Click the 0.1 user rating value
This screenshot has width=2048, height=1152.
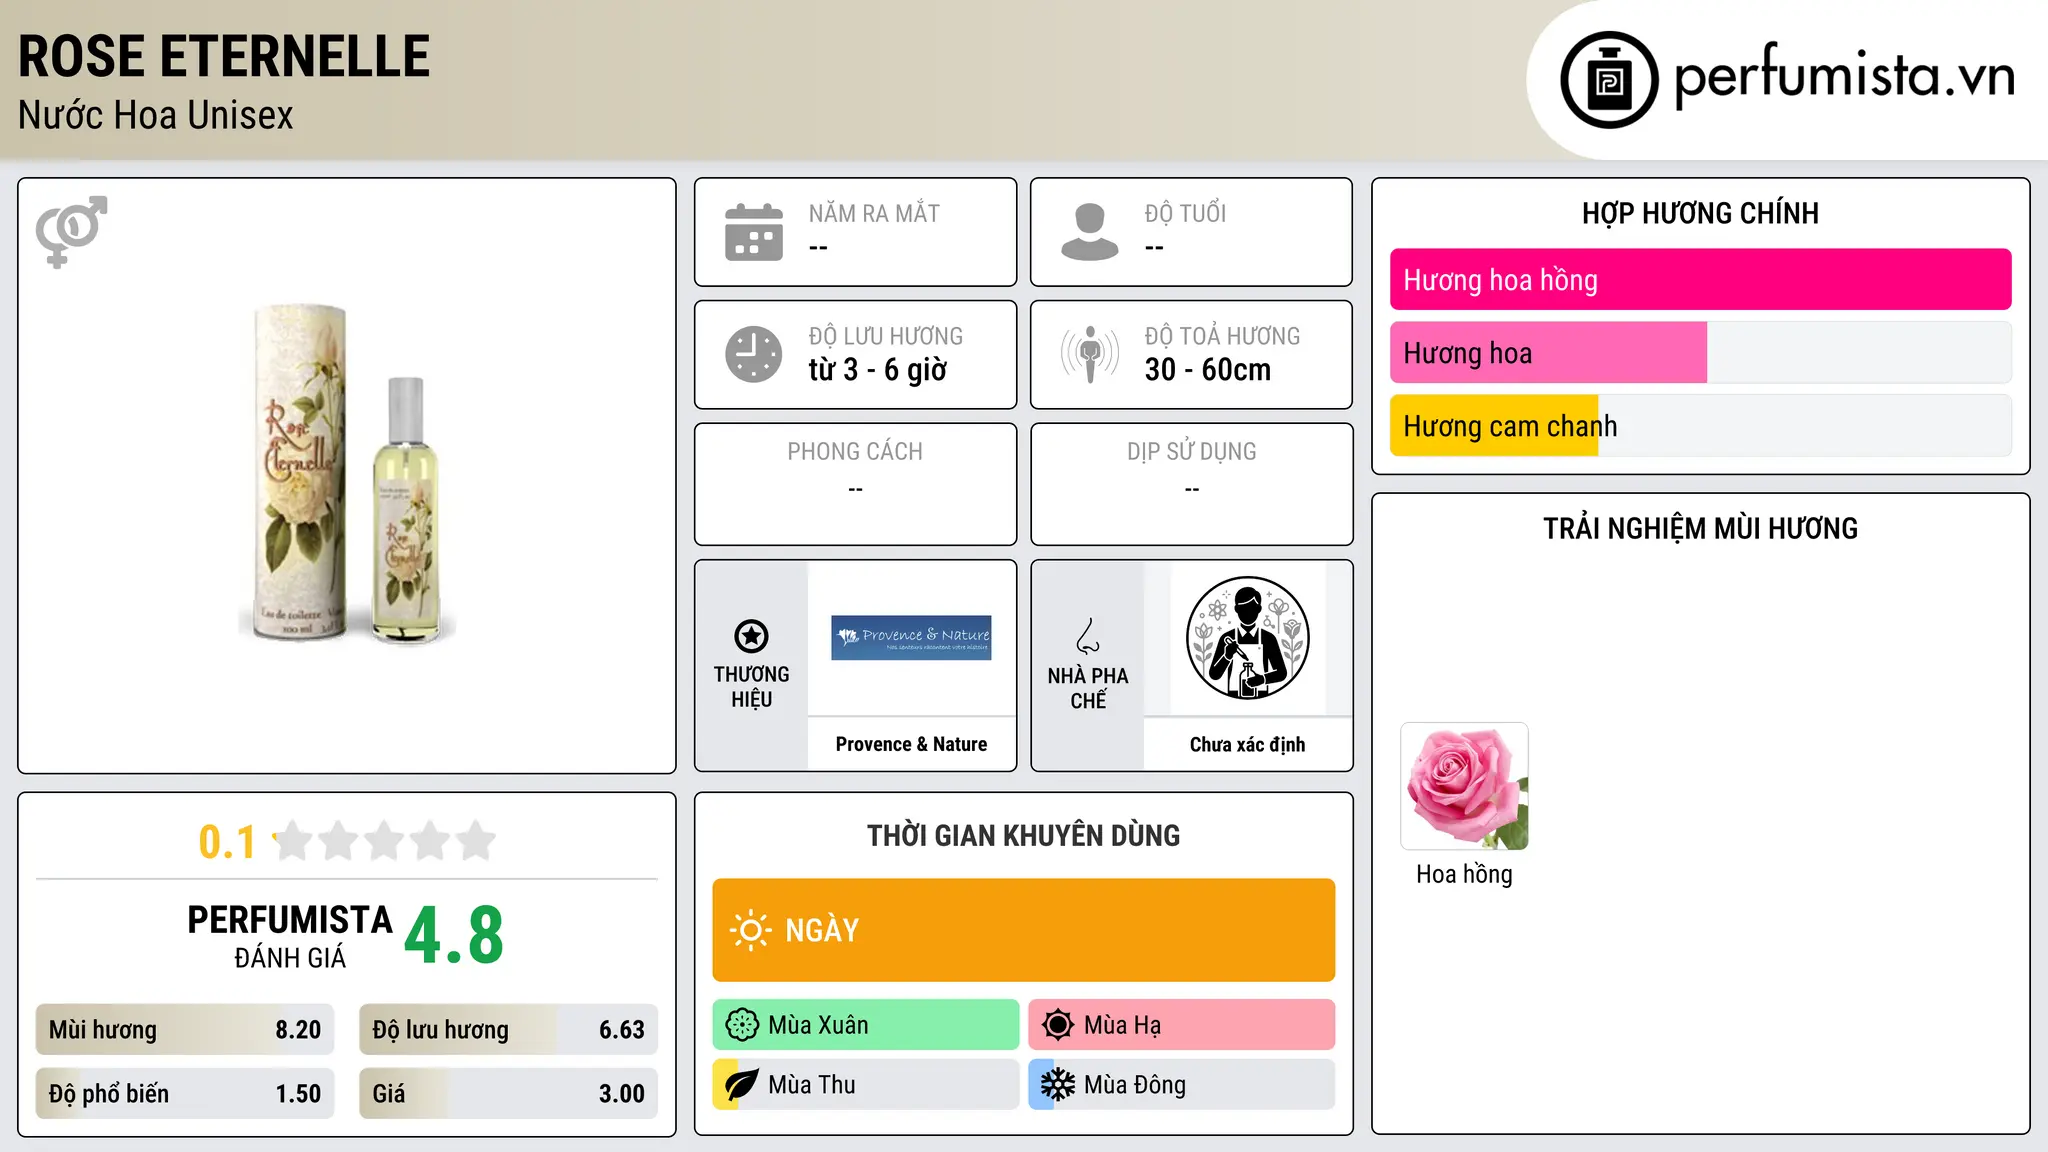point(227,842)
